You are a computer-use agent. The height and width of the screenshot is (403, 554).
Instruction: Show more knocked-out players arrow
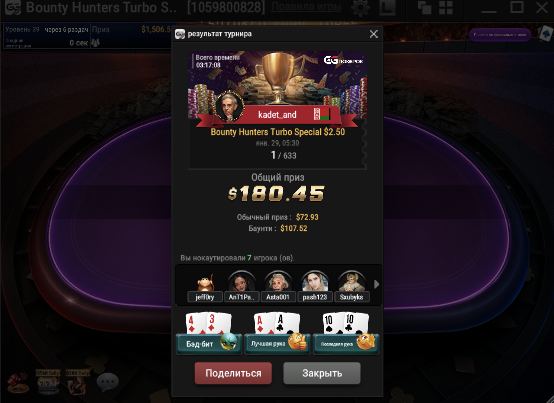tap(376, 284)
